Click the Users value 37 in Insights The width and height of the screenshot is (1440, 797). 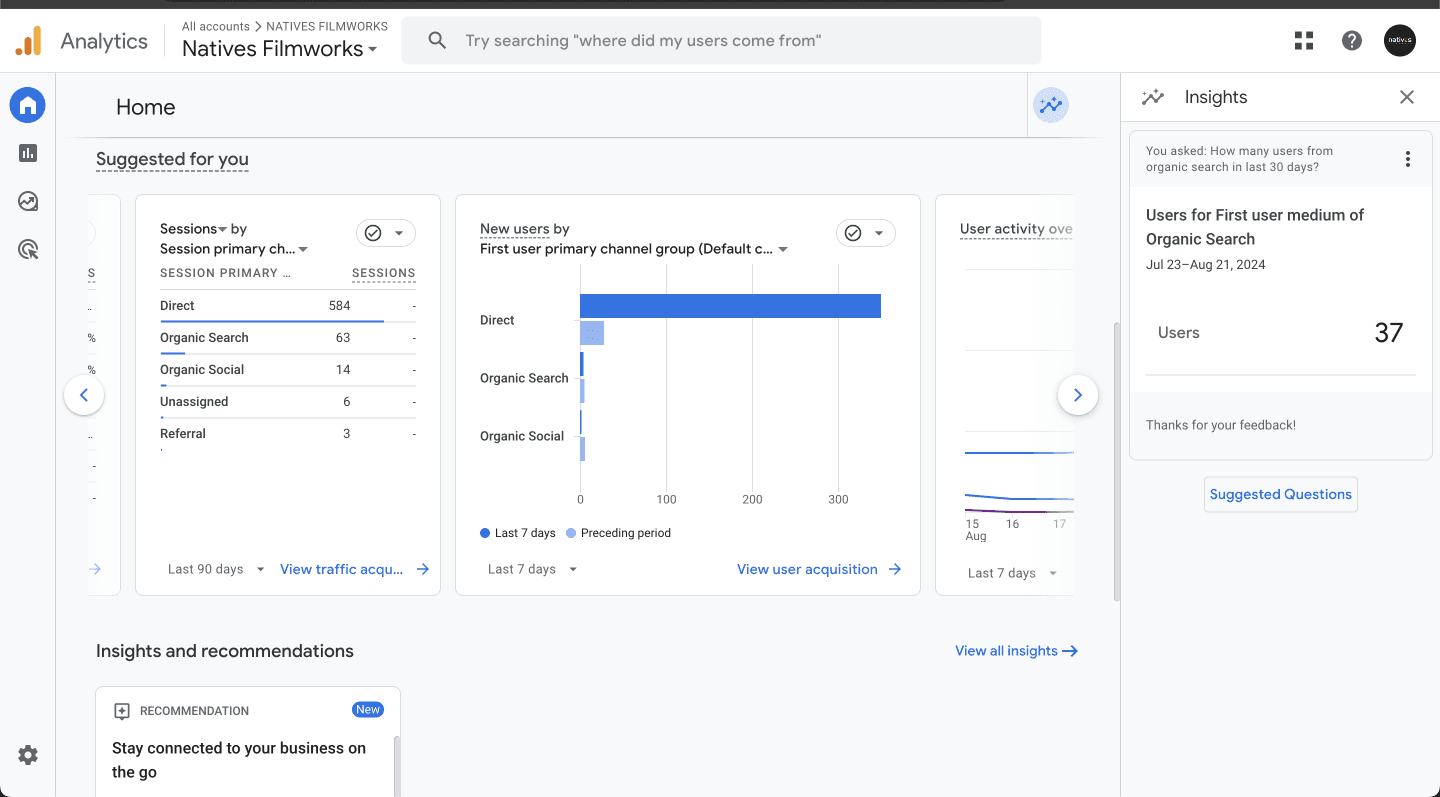point(1389,333)
